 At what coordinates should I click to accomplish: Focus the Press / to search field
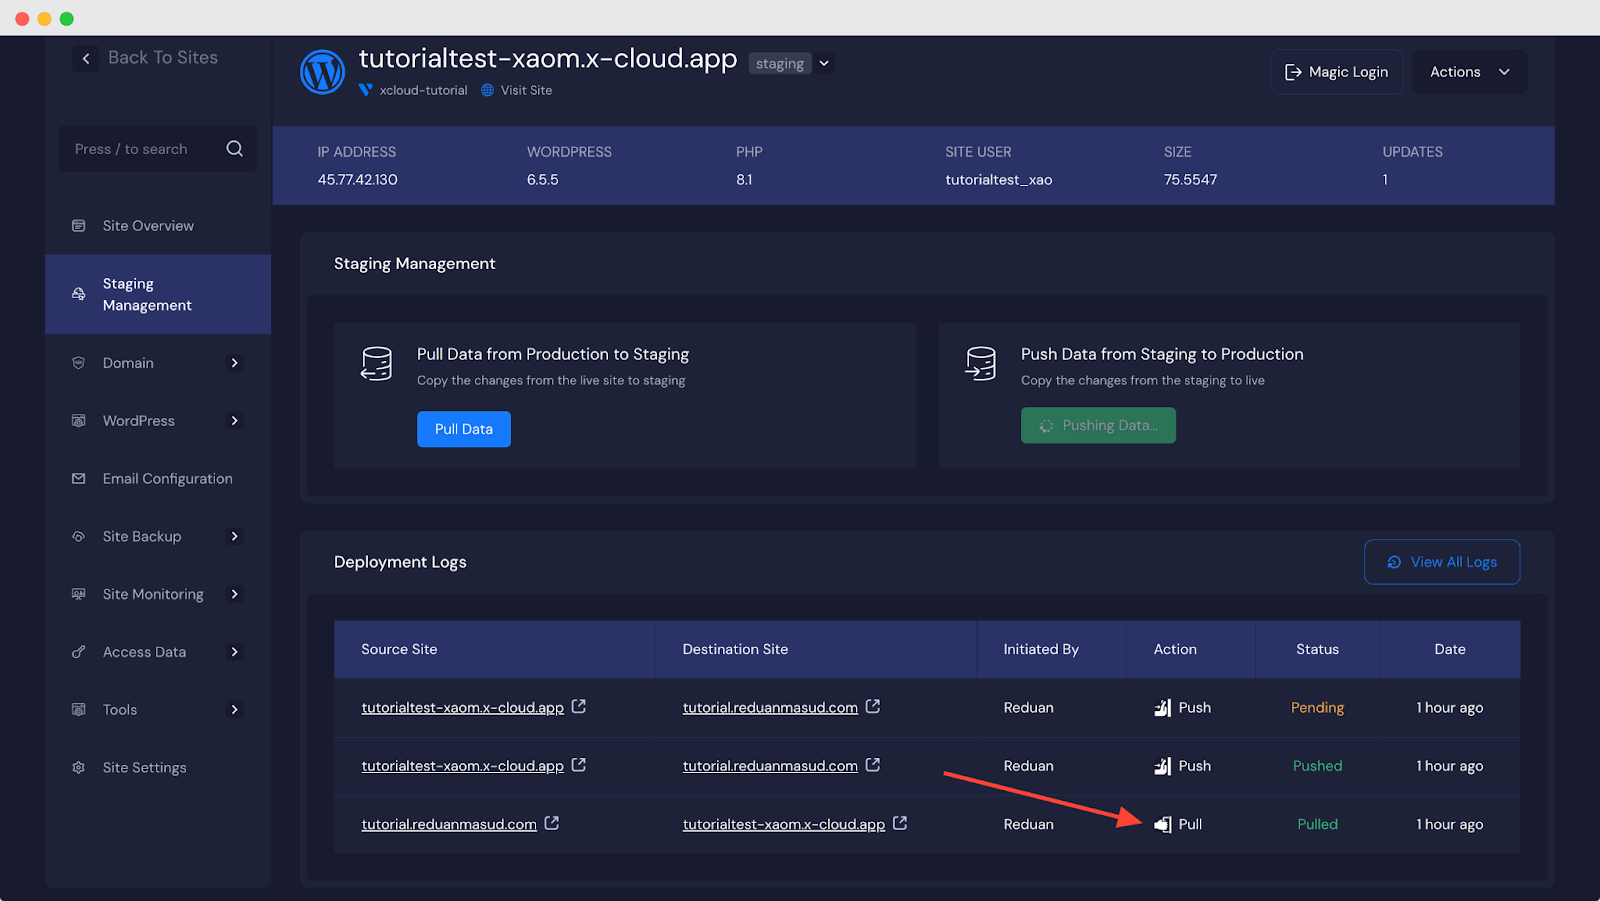pyautogui.click(x=140, y=149)
